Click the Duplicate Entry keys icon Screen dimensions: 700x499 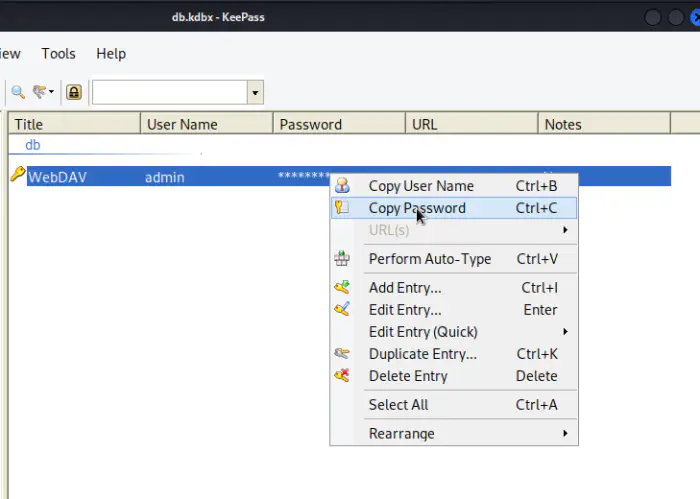click(343, 354)
